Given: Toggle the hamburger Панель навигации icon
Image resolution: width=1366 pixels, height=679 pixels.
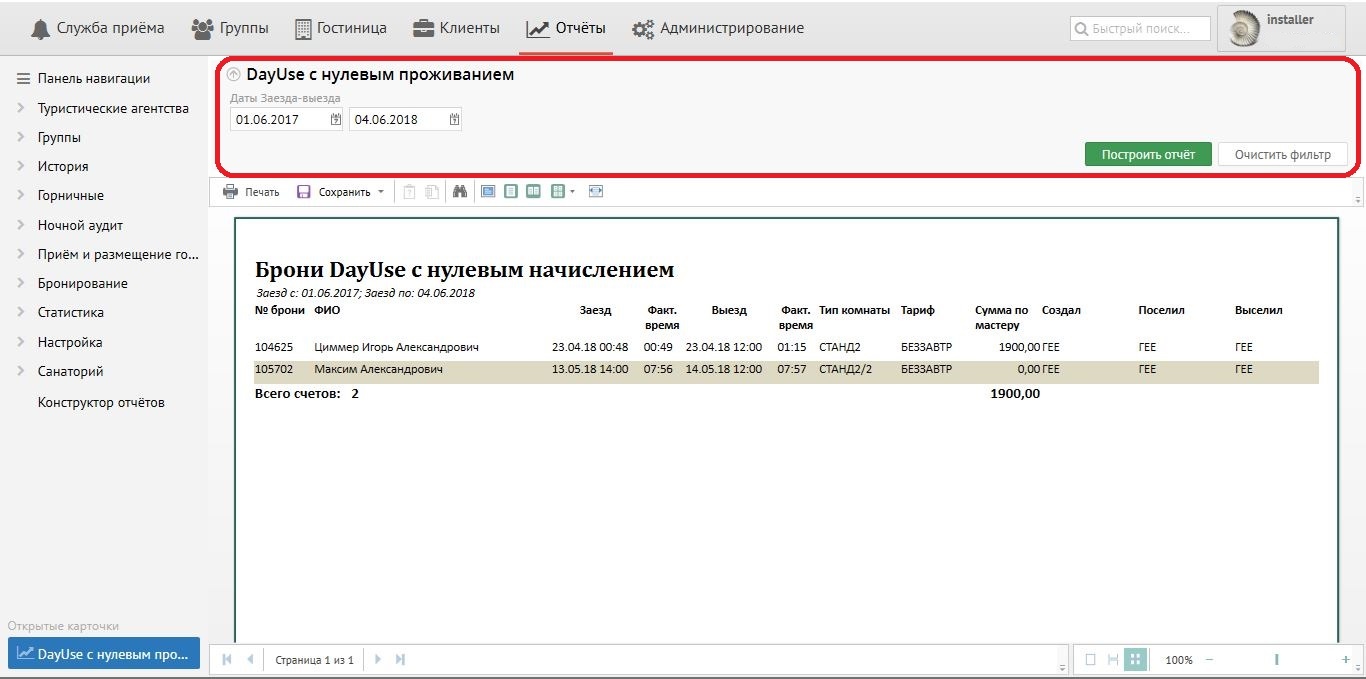Looking at the screenshot, I should click(x=23, y=79).
